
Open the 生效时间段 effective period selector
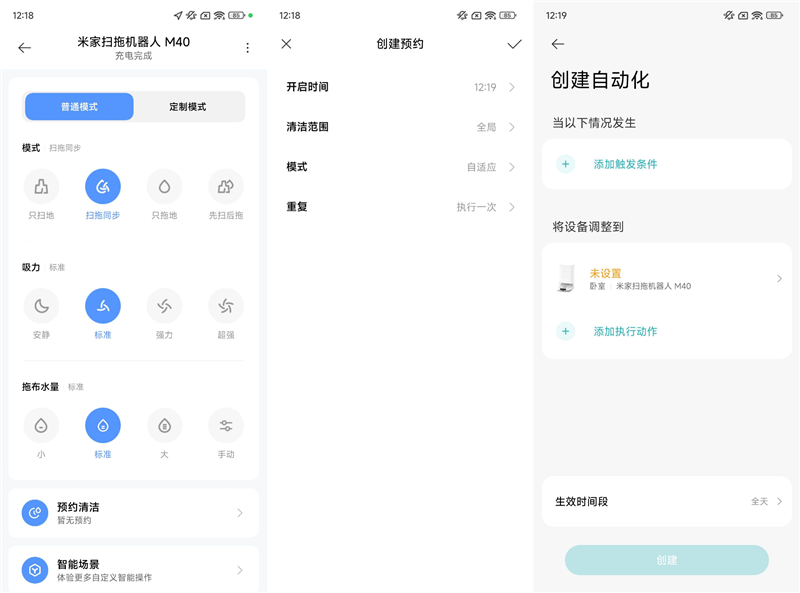pos(666,500)
